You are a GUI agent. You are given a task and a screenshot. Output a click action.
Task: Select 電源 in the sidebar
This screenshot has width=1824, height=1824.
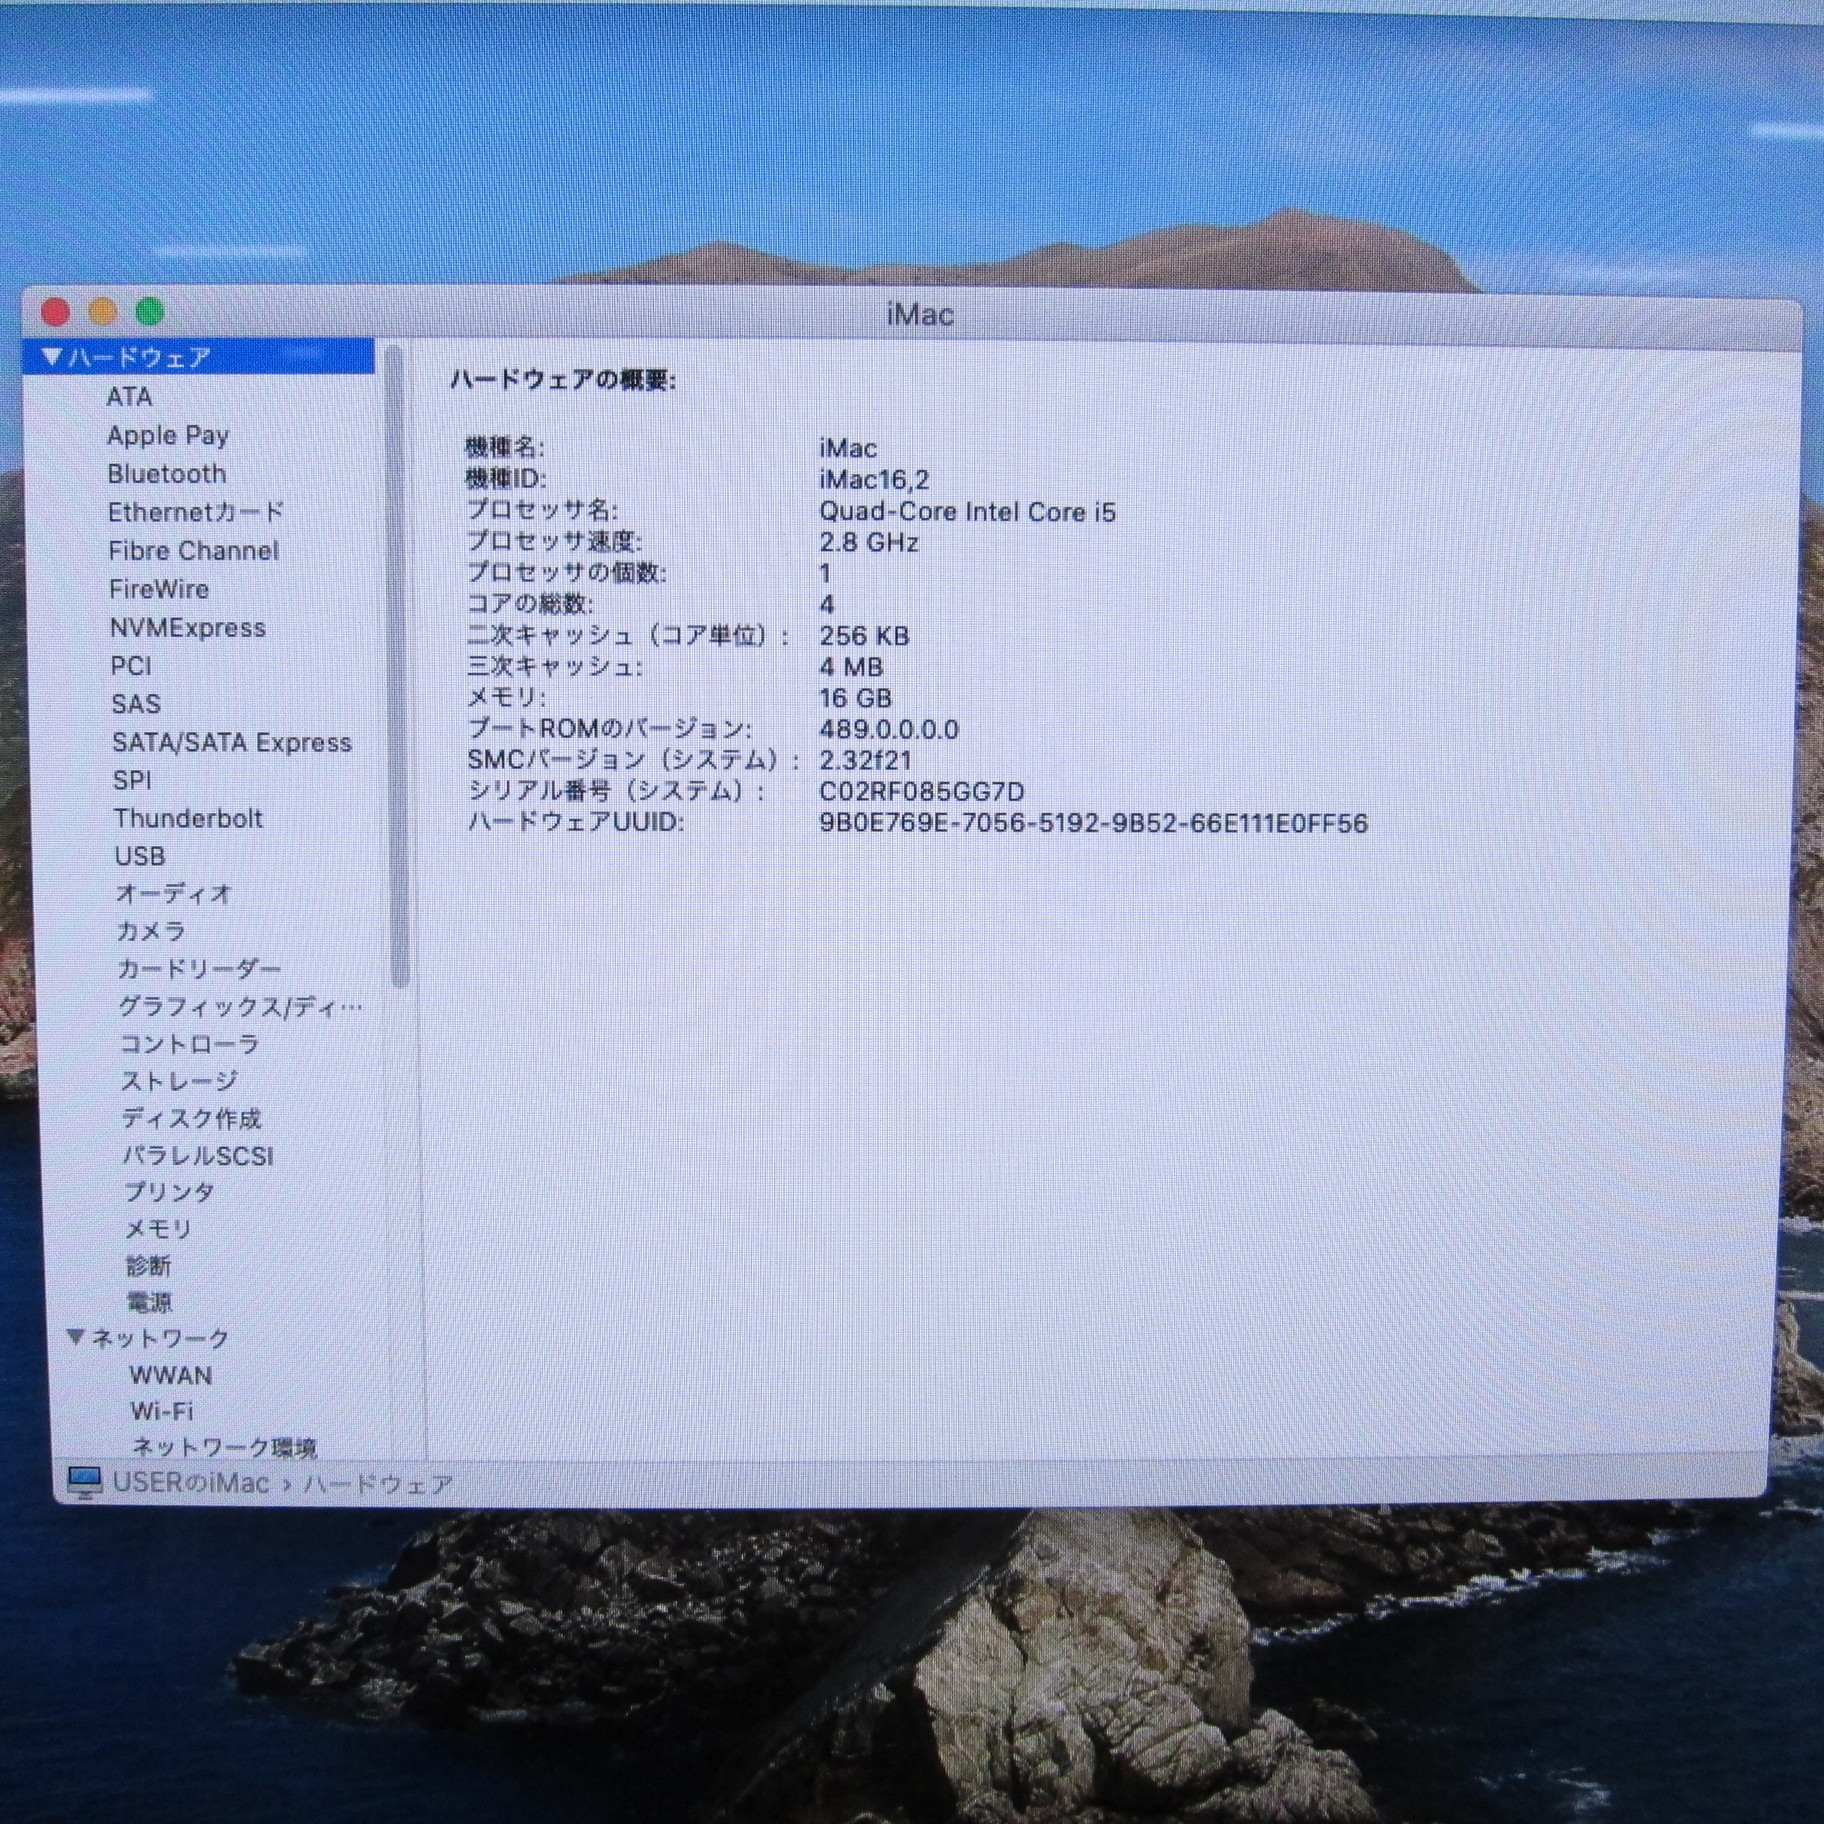pyautogui.click(x=149, y=1302)
